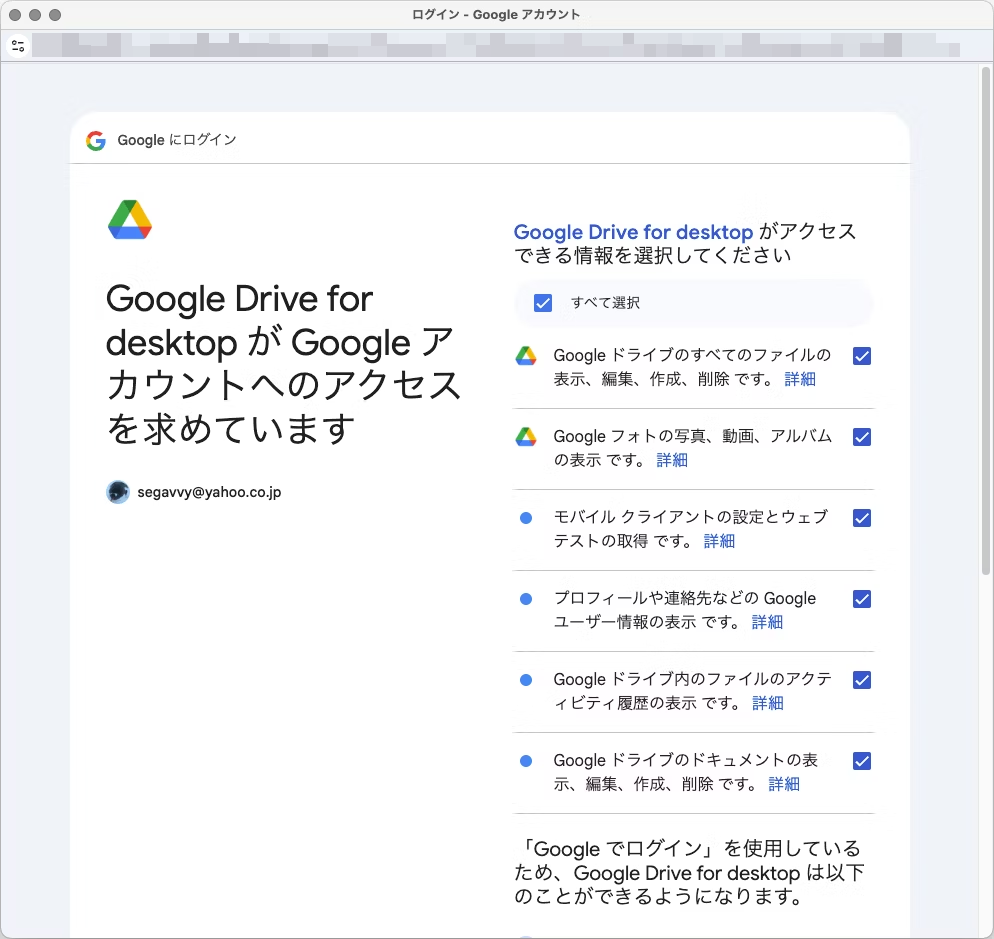Click the 「Google でログイン」を使用している paragraph
The width and height of the screenshot is (994, 939).
pos(688,872)
